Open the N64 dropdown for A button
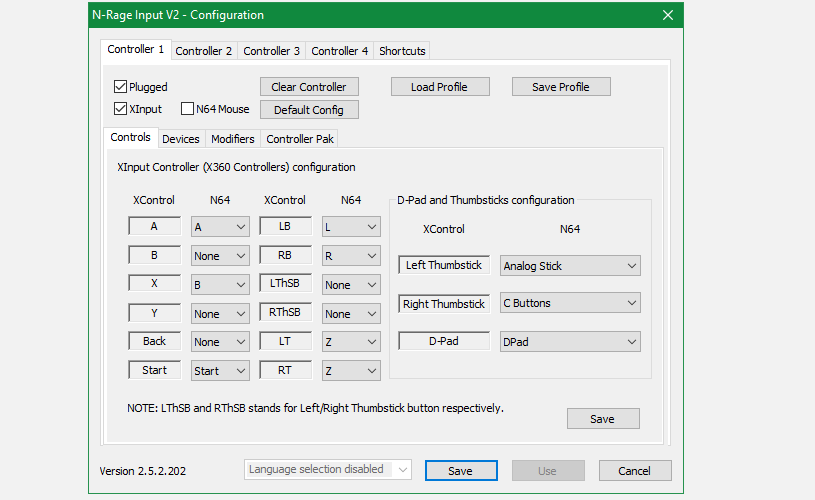Viewport: 815px width, 500px height. [x=220, y=227]
